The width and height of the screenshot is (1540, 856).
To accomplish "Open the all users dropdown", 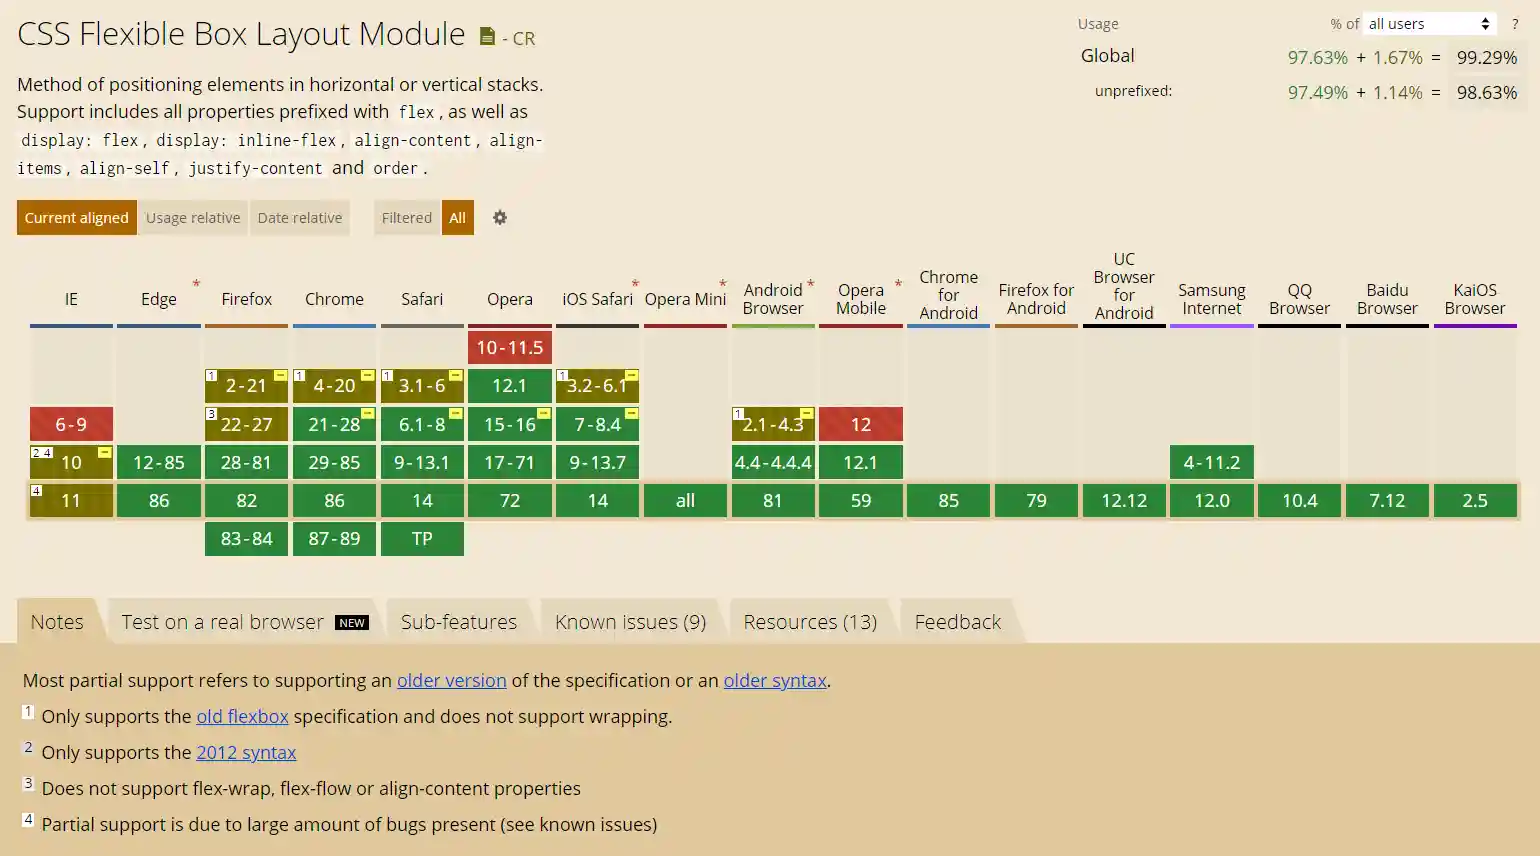I will click(1429, 24).
